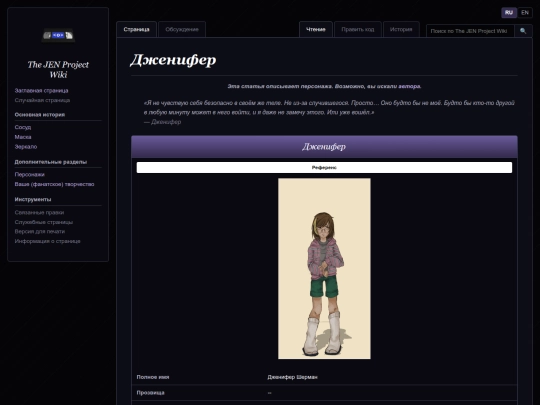Open Связанные правки tool link
Screen dimensions: 540x405
(x=39, y=212)
